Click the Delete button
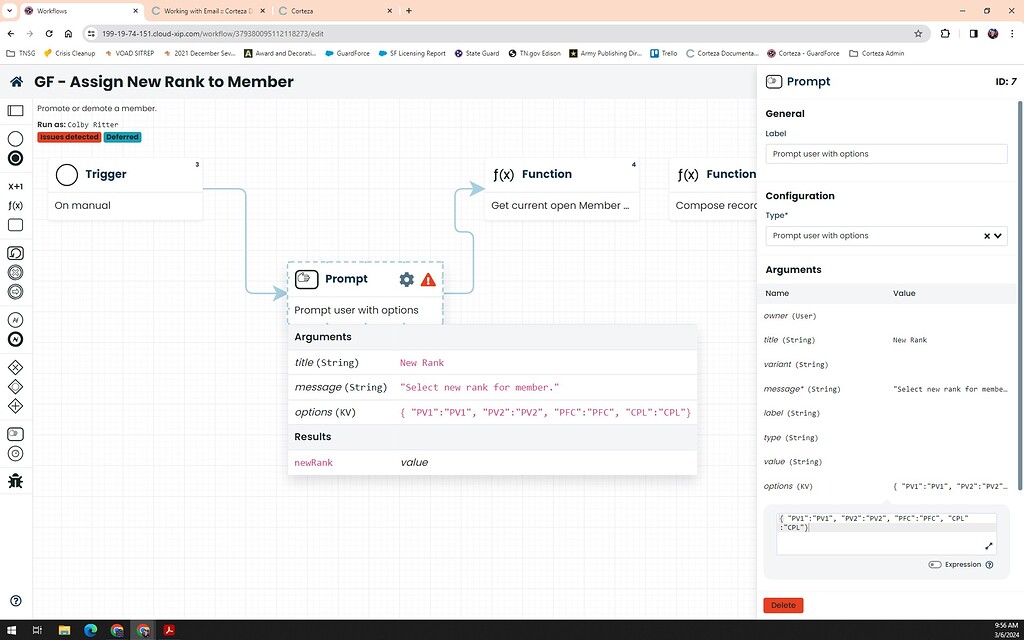The height and width of the screenshot is (640, 1024). tap(783, 605)
